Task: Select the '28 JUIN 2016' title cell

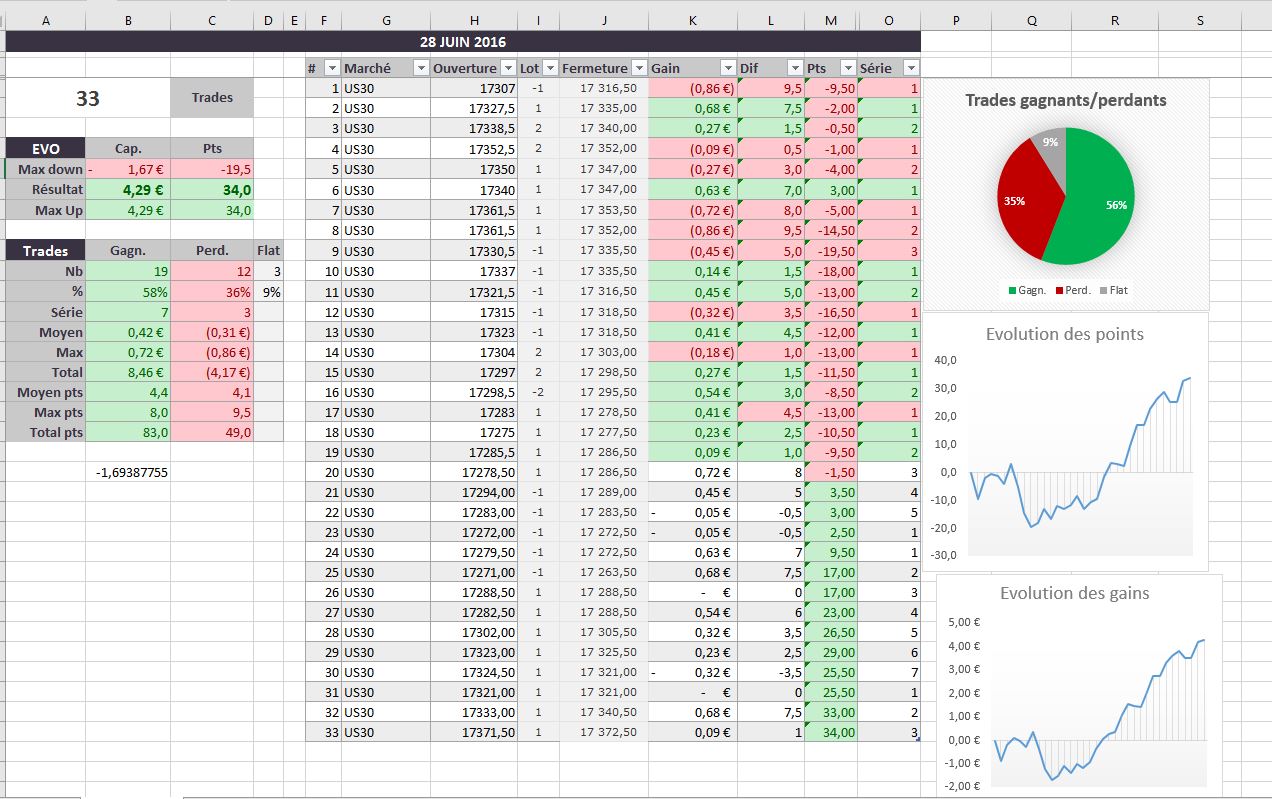Action: tap(462, 41)
